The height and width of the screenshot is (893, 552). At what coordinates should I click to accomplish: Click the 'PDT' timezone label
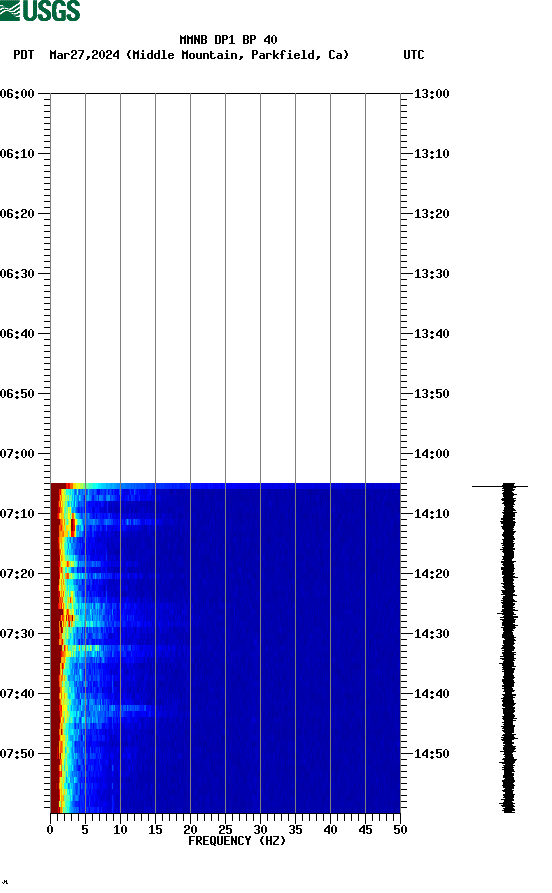[x=24, y=55]
